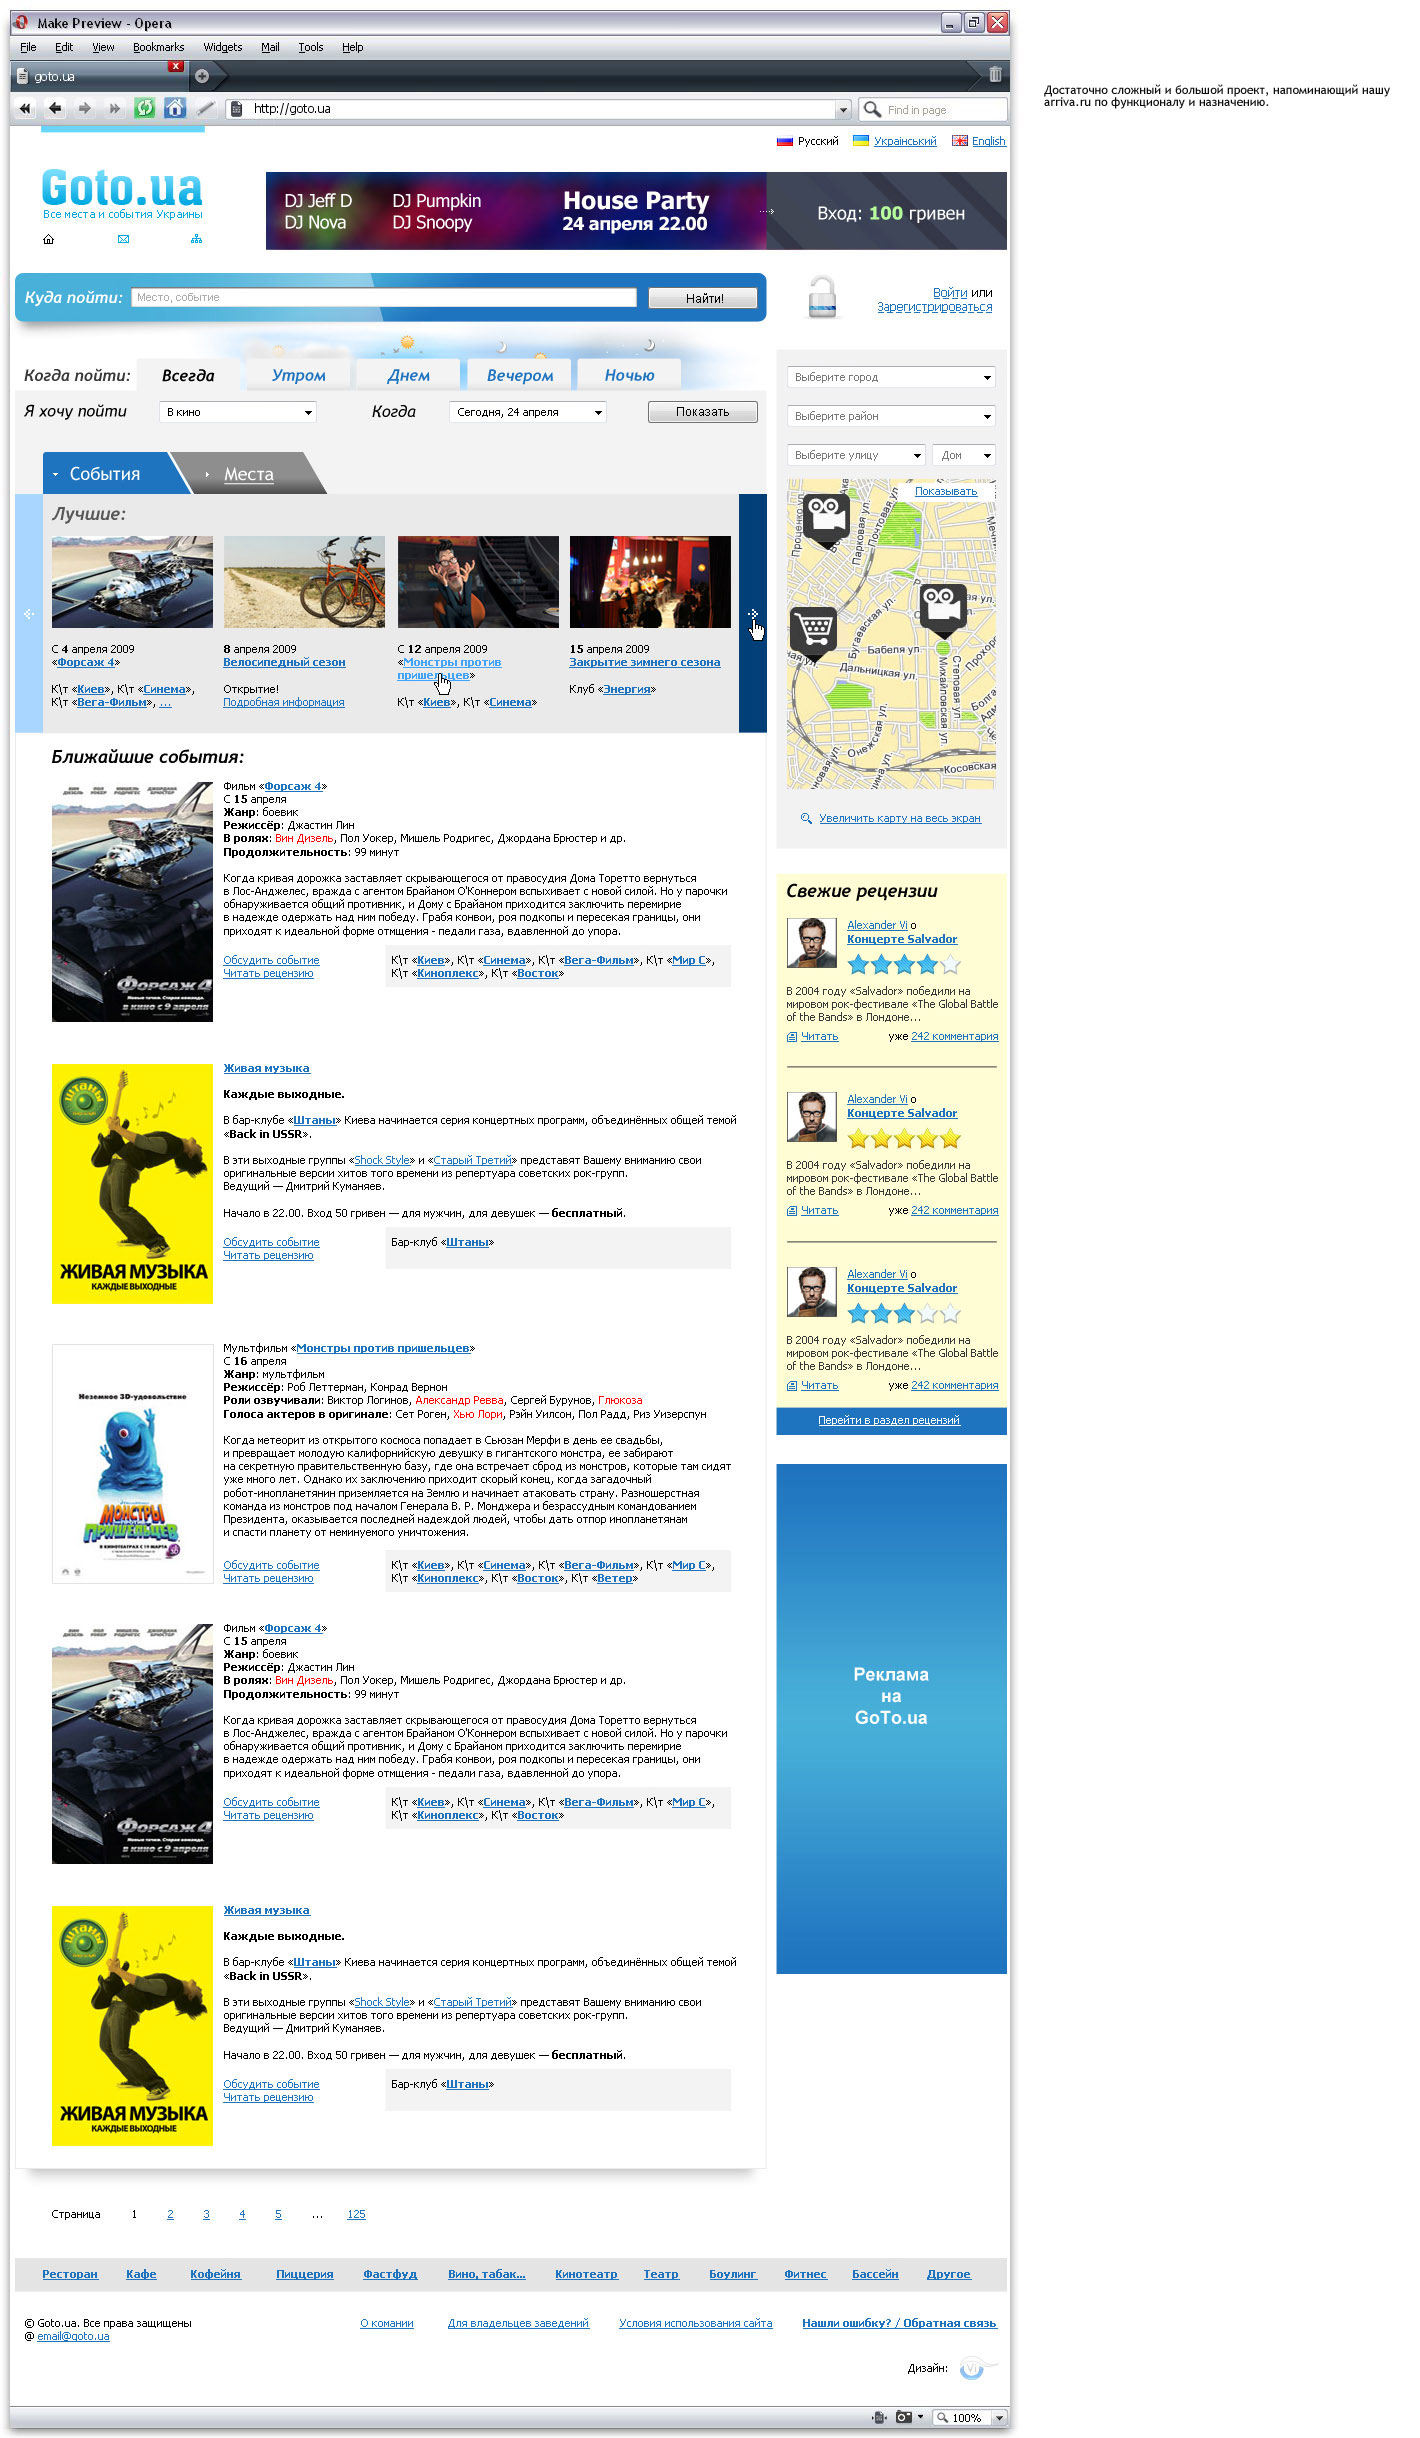Expand the 'Выберите город' dropdown
Viewport: 1420px width, 2438px height.
click(x=891, y=377)
